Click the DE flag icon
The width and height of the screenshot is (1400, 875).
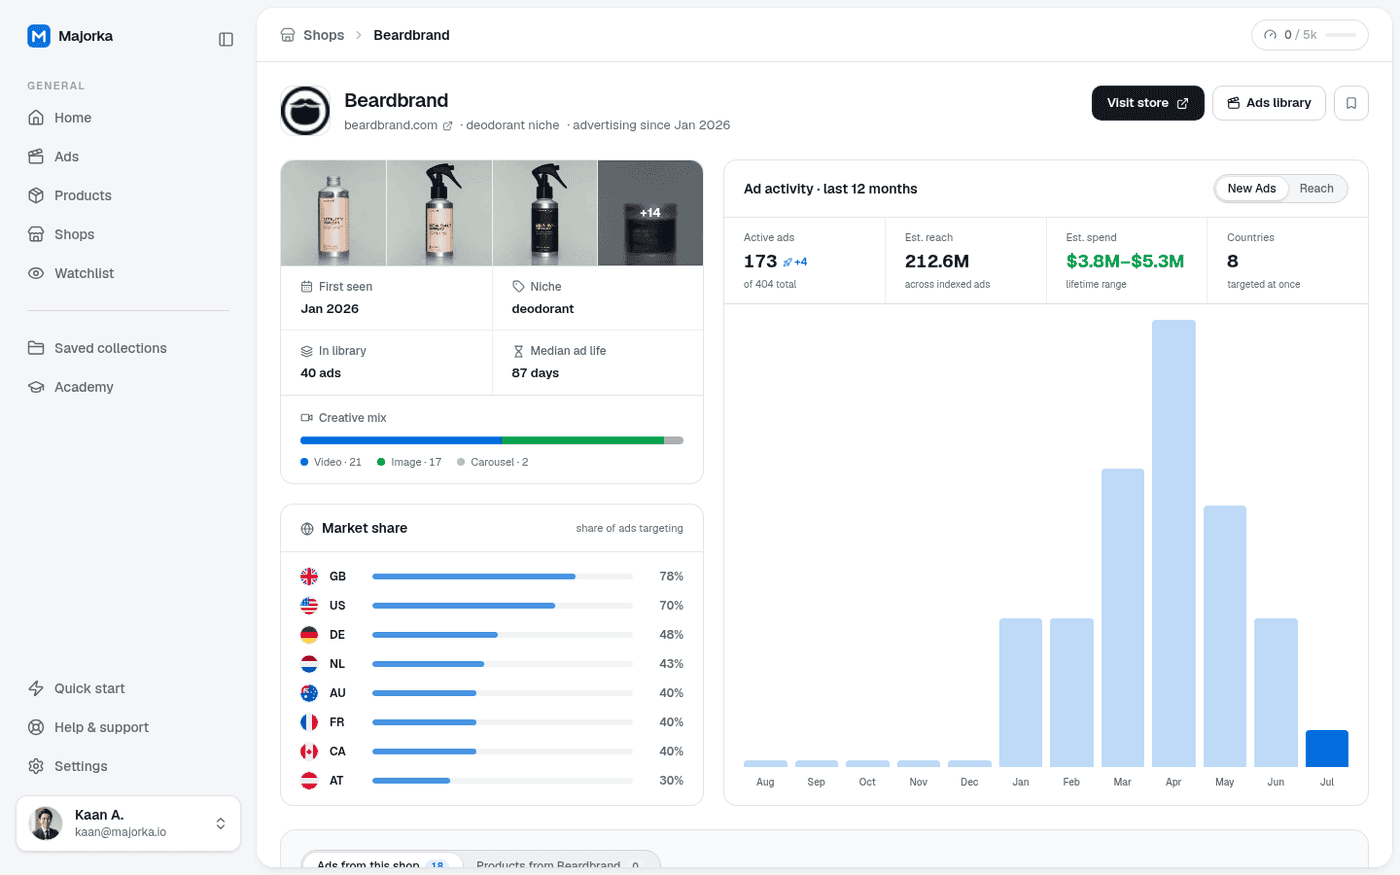pos(309,634)
